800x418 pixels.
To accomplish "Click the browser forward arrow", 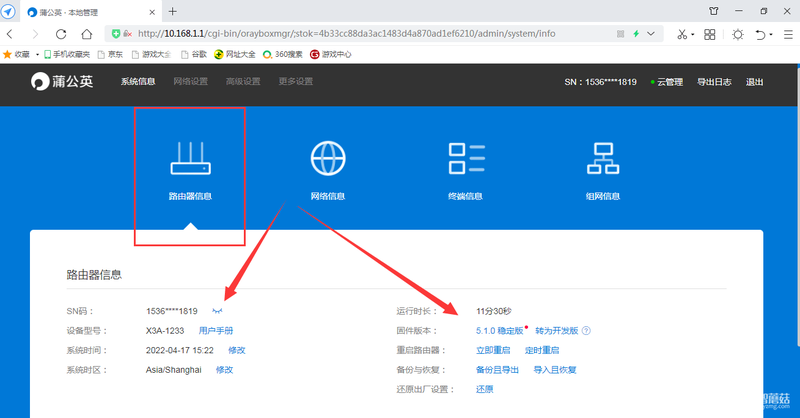I will point(35,34).
